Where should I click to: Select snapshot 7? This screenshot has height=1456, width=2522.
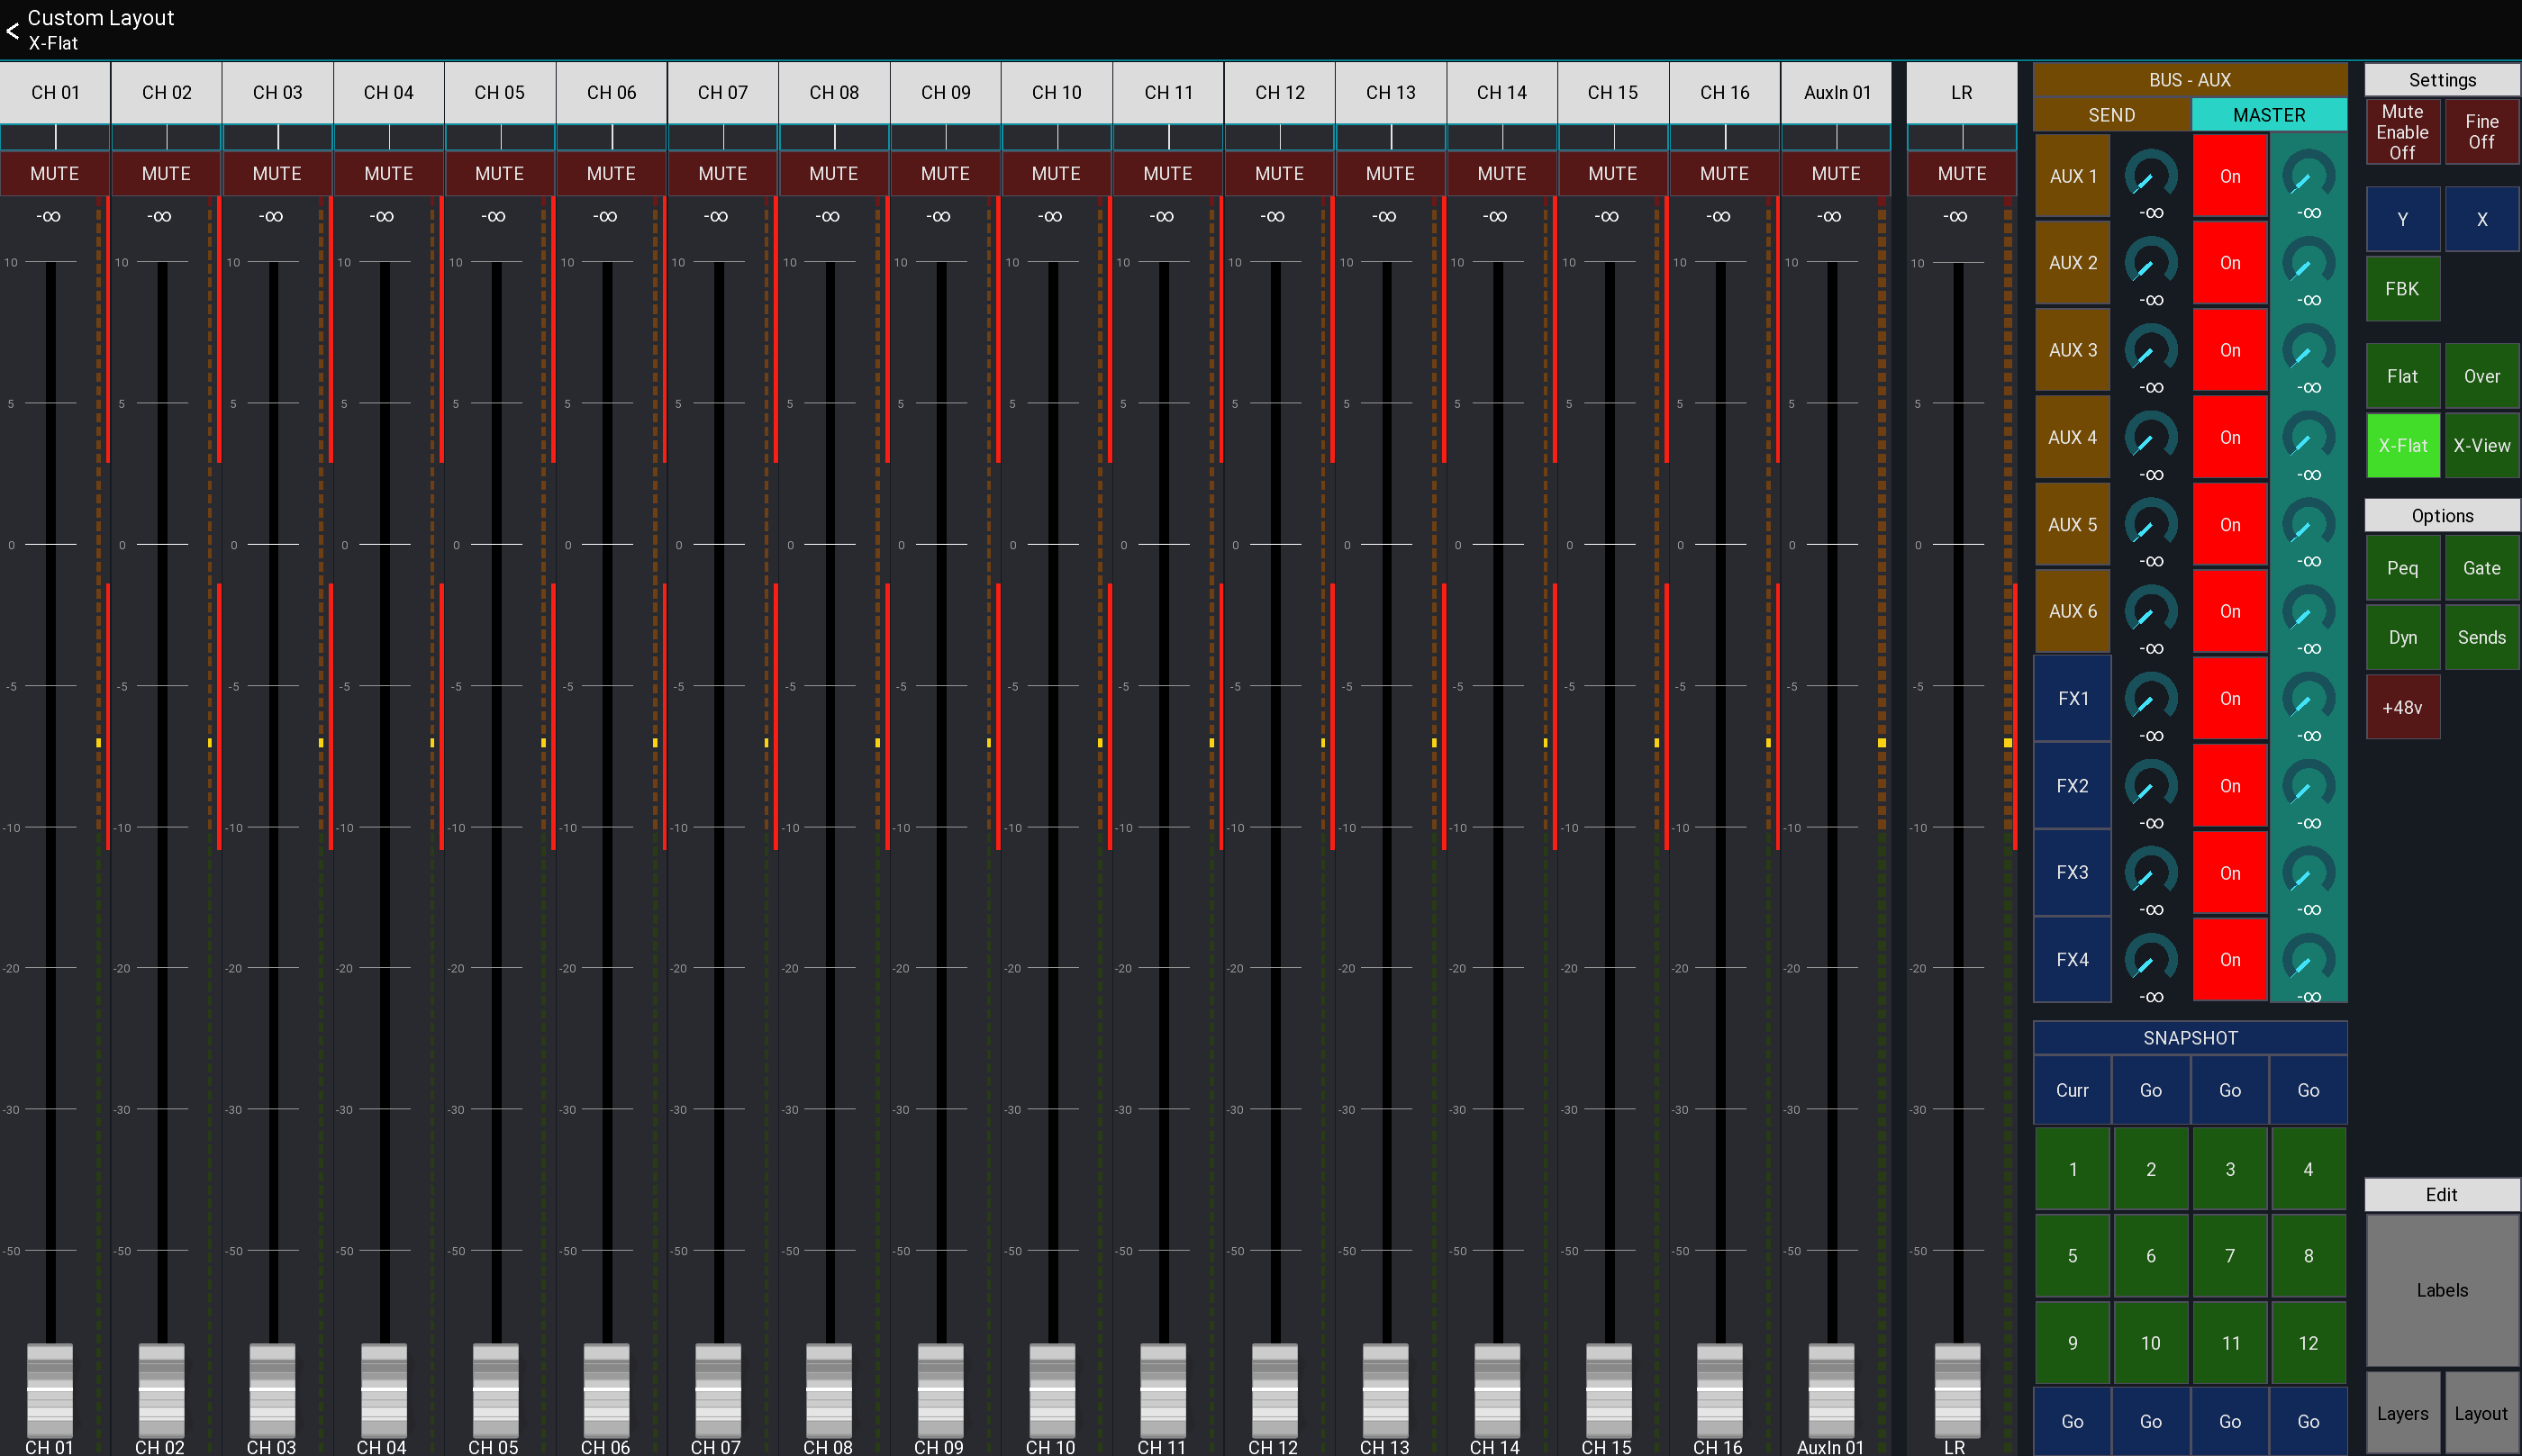click(x=2229, y=1255)
